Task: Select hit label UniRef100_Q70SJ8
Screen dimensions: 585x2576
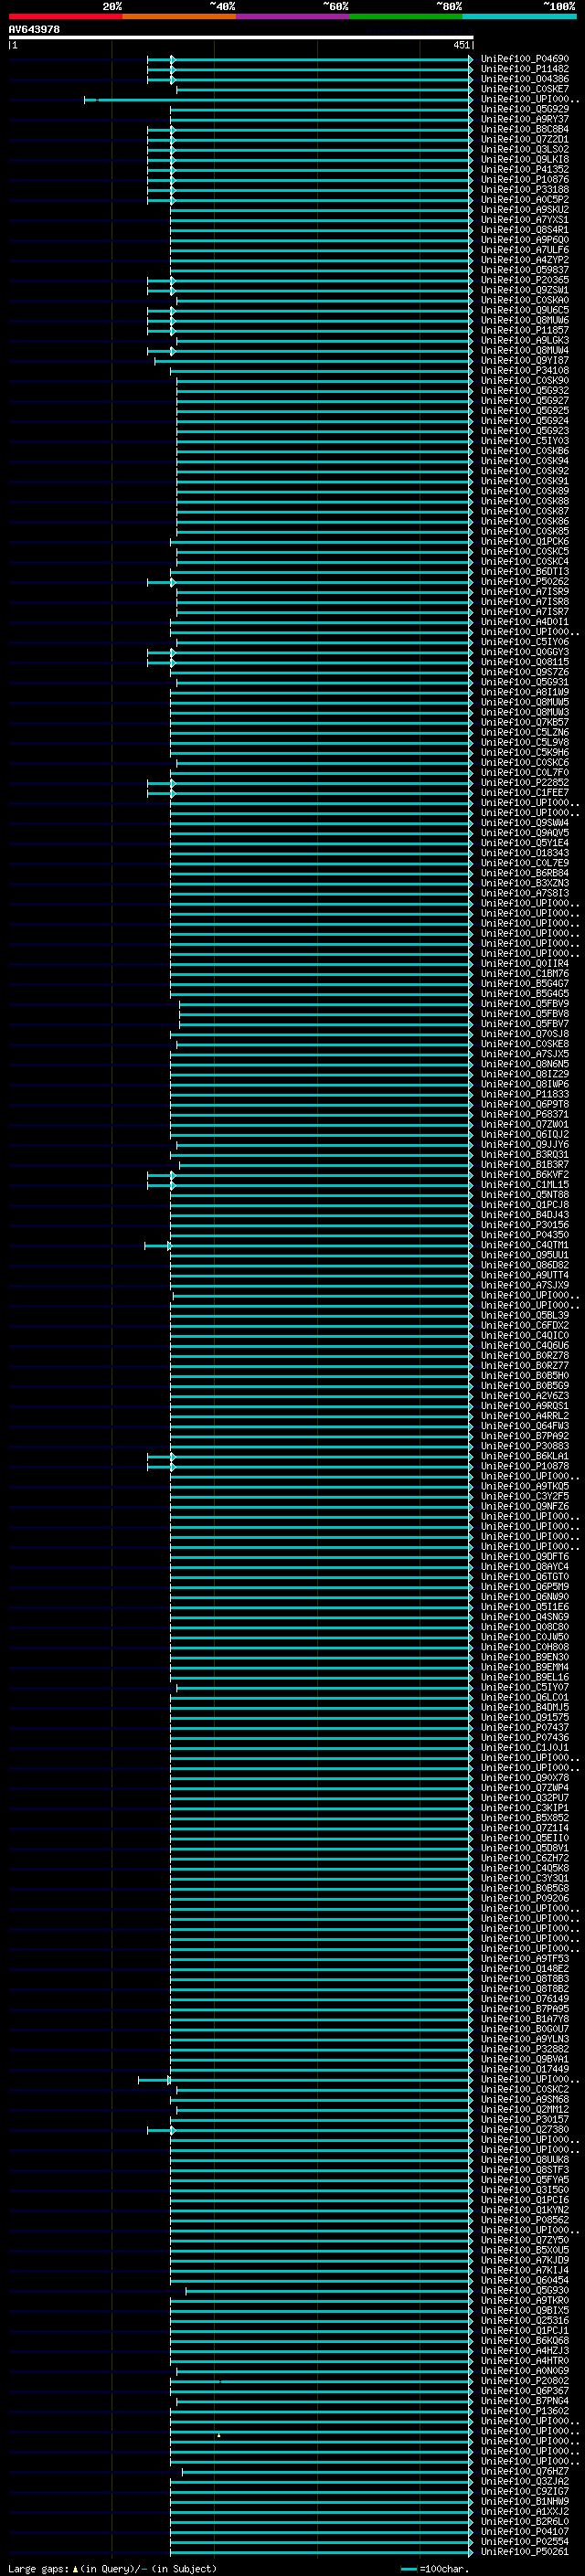Action: [525, 1034]
